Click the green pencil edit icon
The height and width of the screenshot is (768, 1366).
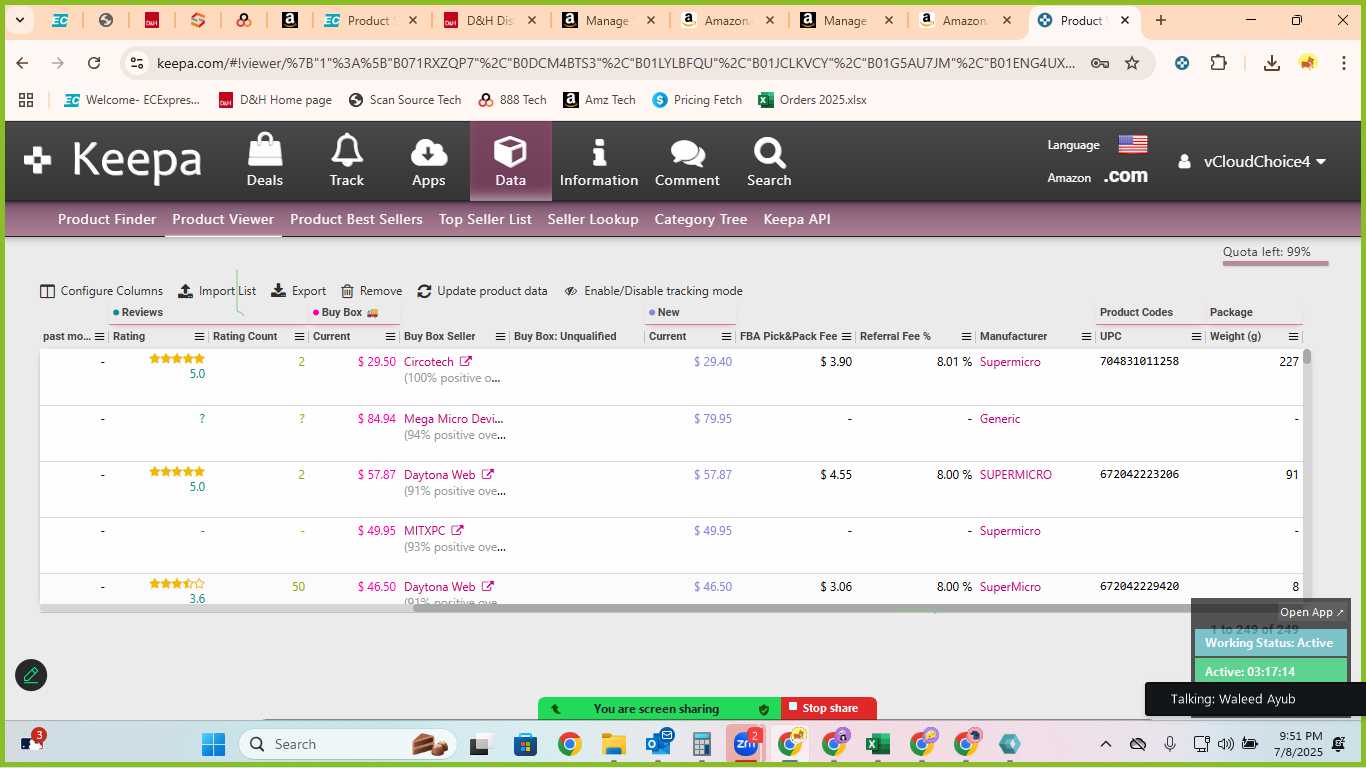tap(31, 675)
